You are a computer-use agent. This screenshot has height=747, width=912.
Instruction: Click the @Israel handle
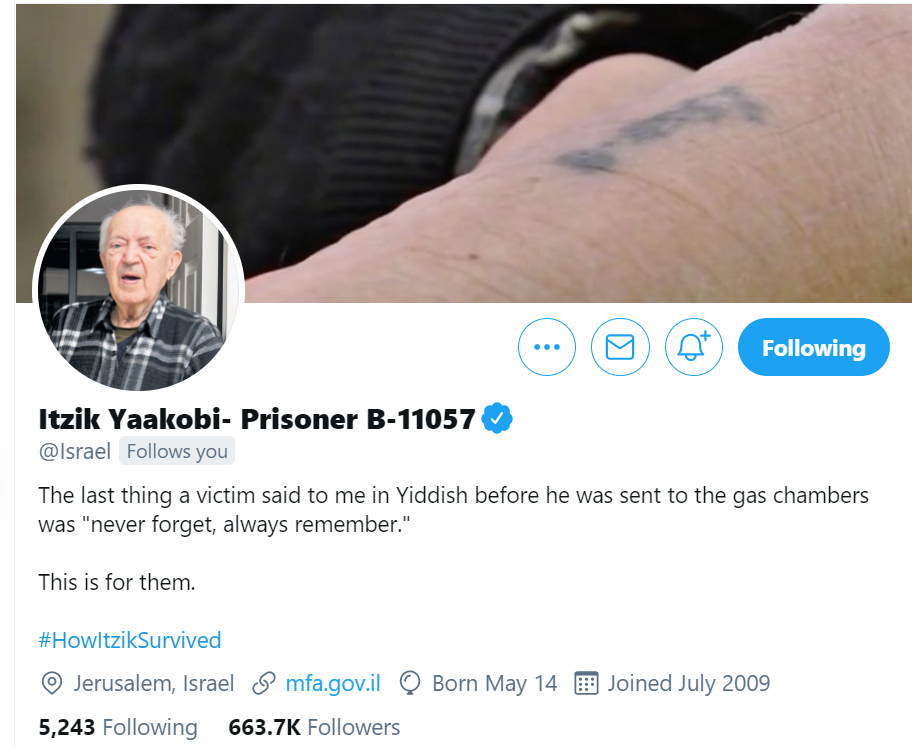(74, 451)
